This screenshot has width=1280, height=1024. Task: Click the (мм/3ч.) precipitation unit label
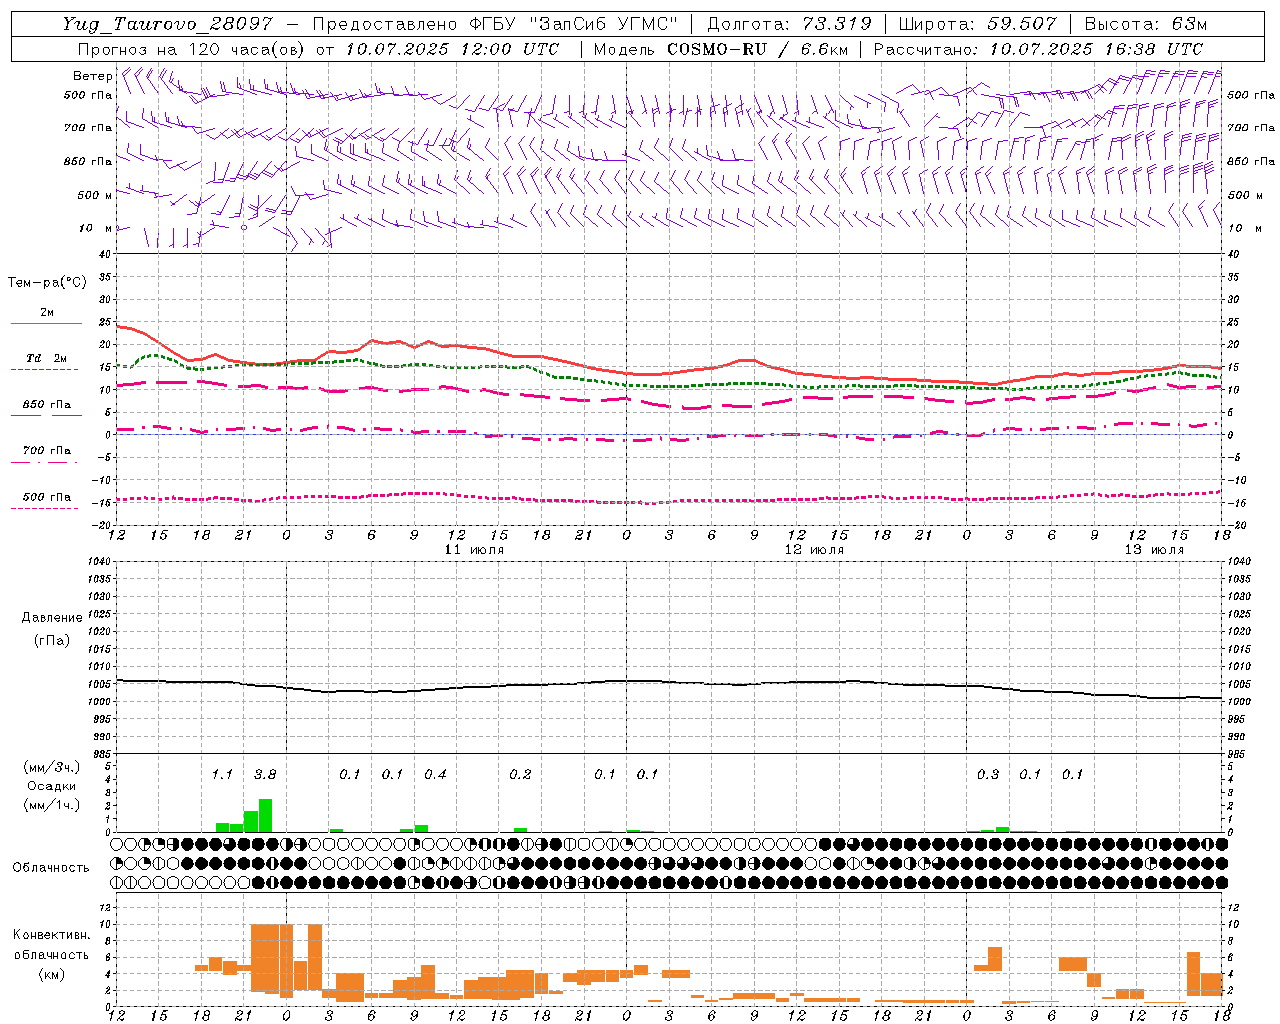52,767
